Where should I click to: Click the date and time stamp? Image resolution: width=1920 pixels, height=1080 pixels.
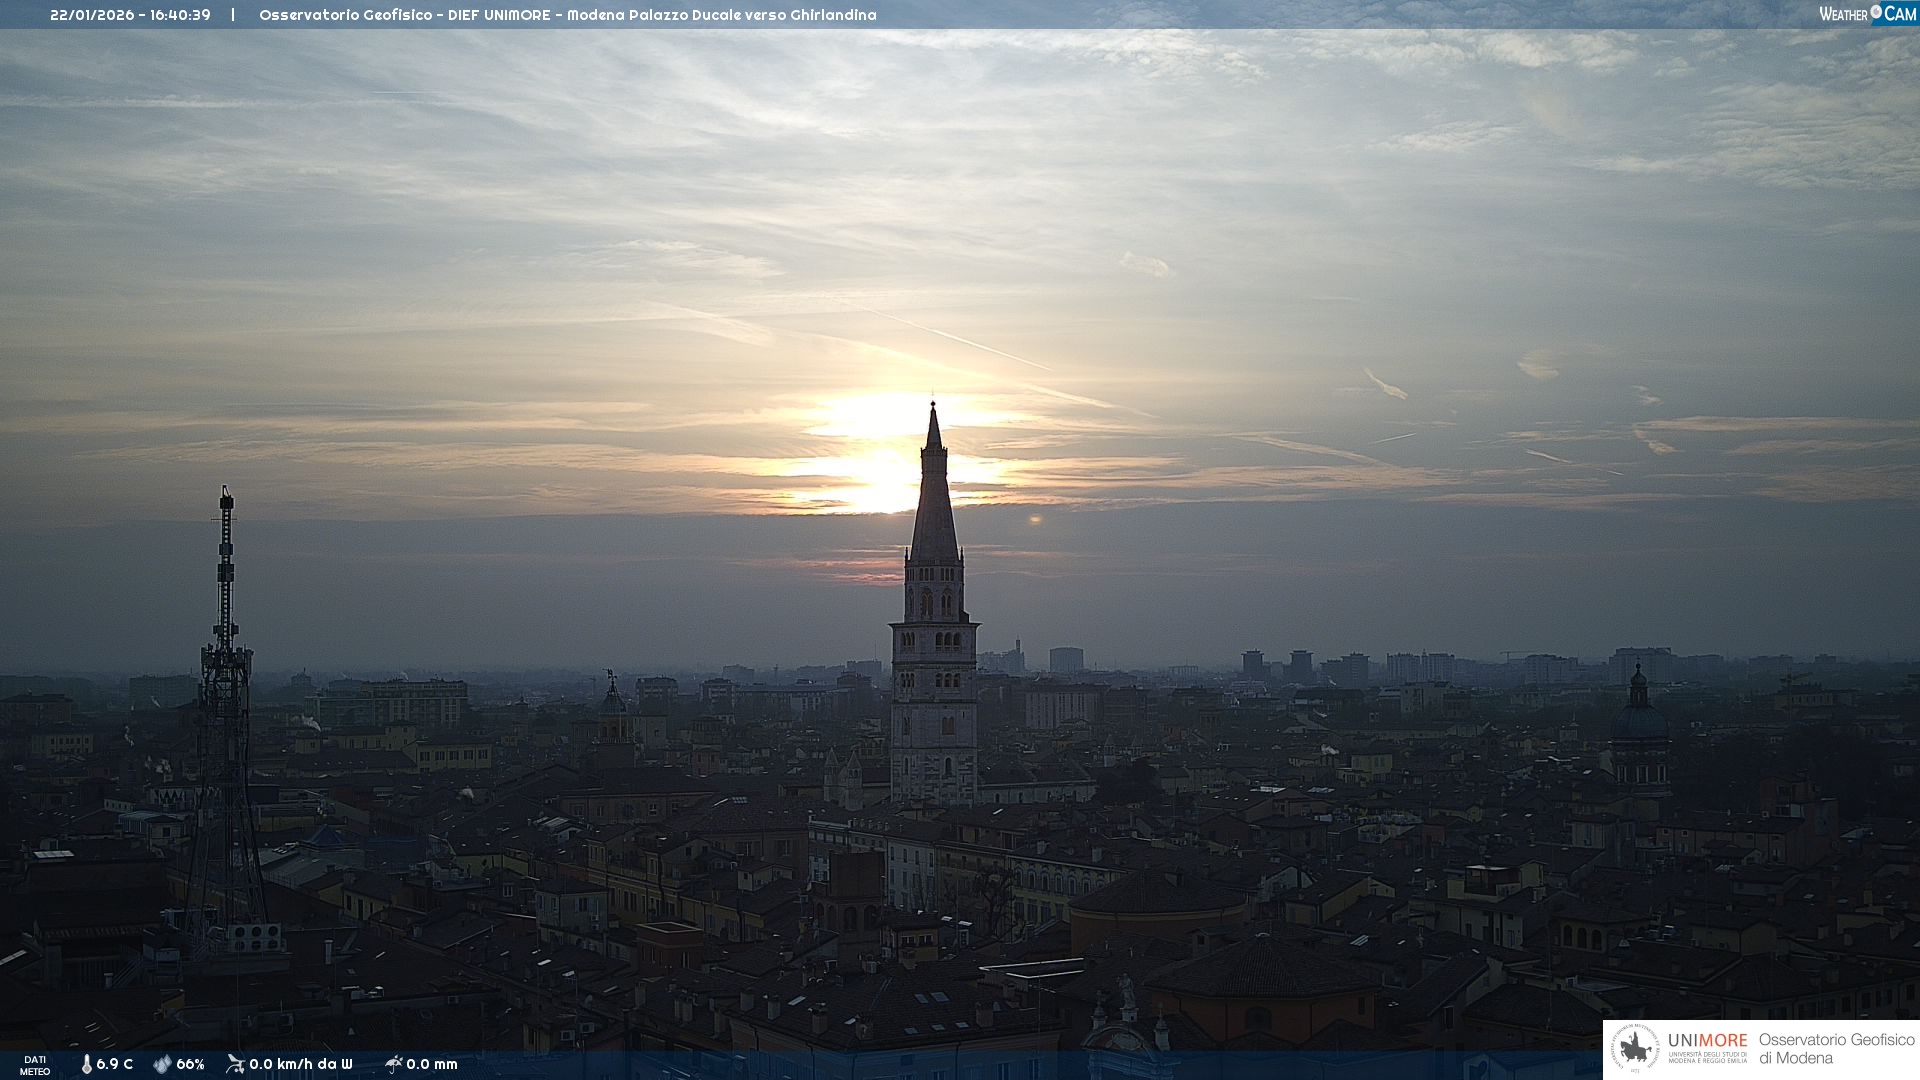[130, 15]
